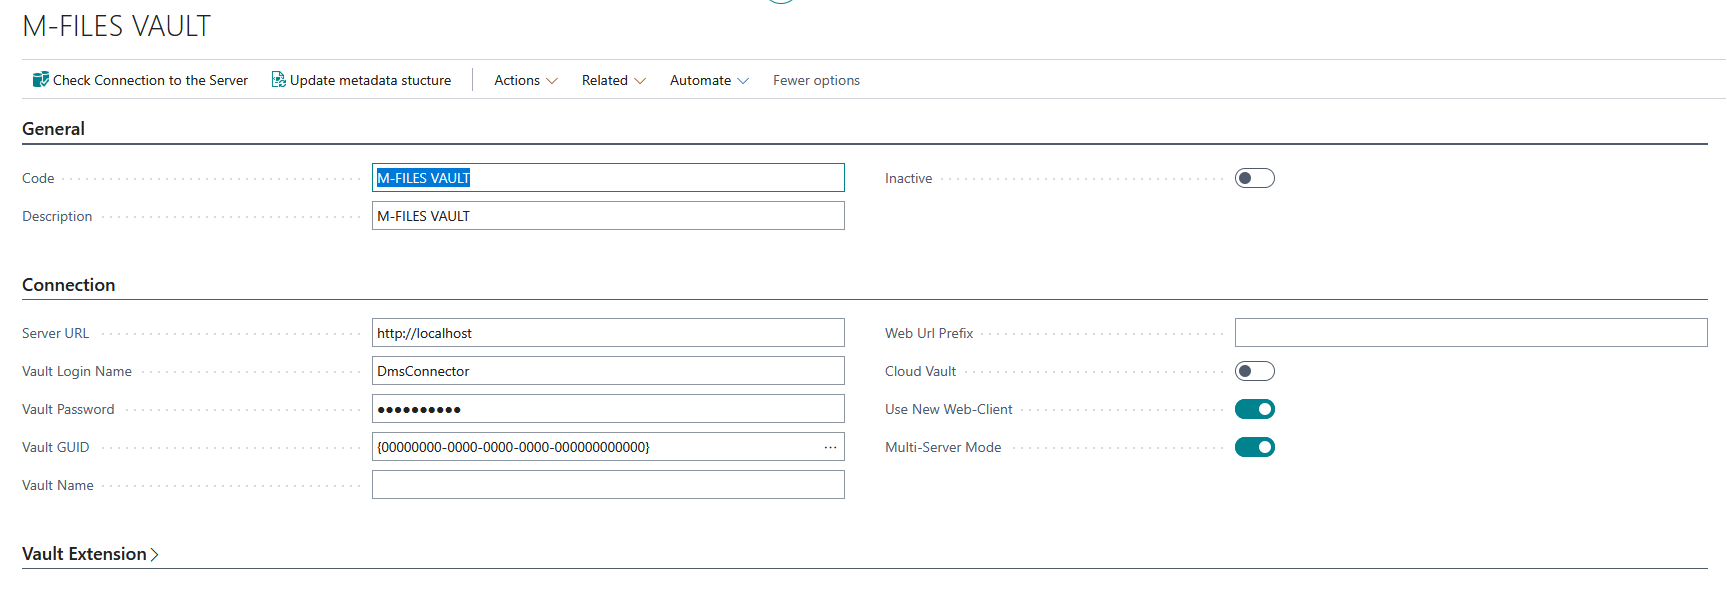This screenshot has width=1727, height=589.
Task: Focus the Server URL field
Action: pos(608,333)
